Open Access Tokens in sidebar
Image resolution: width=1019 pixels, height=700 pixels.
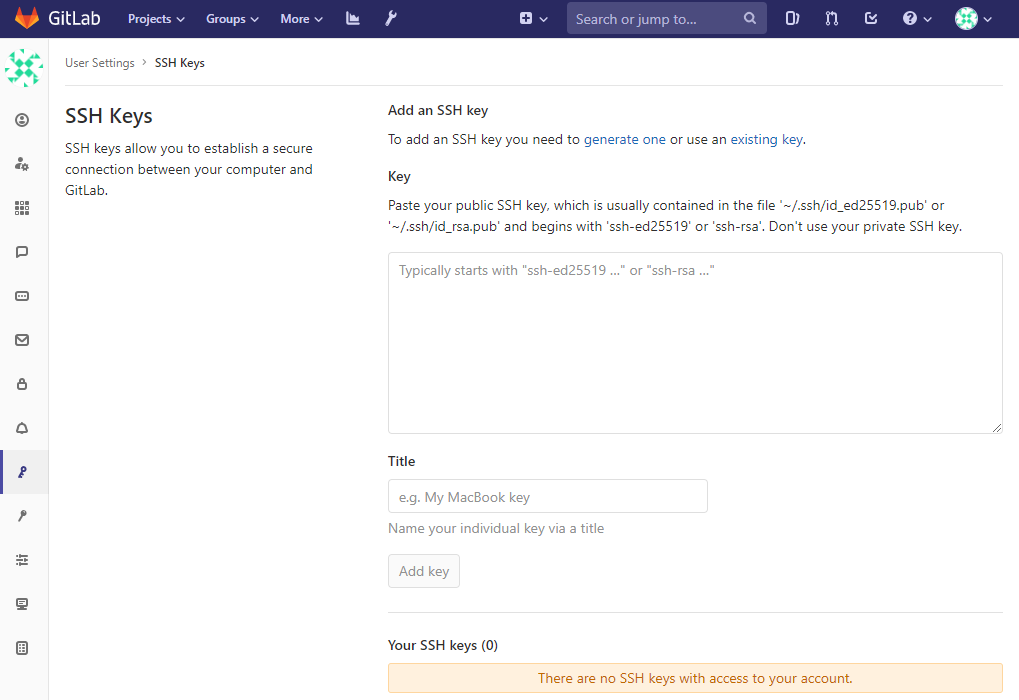[x=22, y=296]
